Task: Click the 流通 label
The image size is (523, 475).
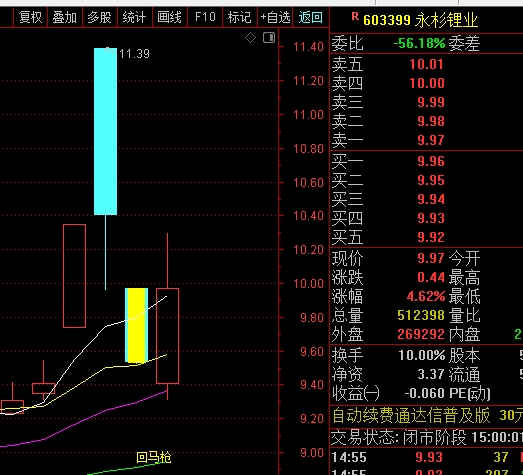Action: (464, 374)
